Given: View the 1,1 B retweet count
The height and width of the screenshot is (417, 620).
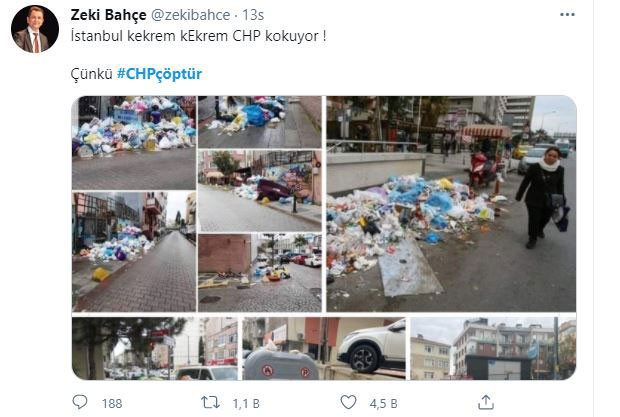Looking at the screenshot, I should click(246, 404).
